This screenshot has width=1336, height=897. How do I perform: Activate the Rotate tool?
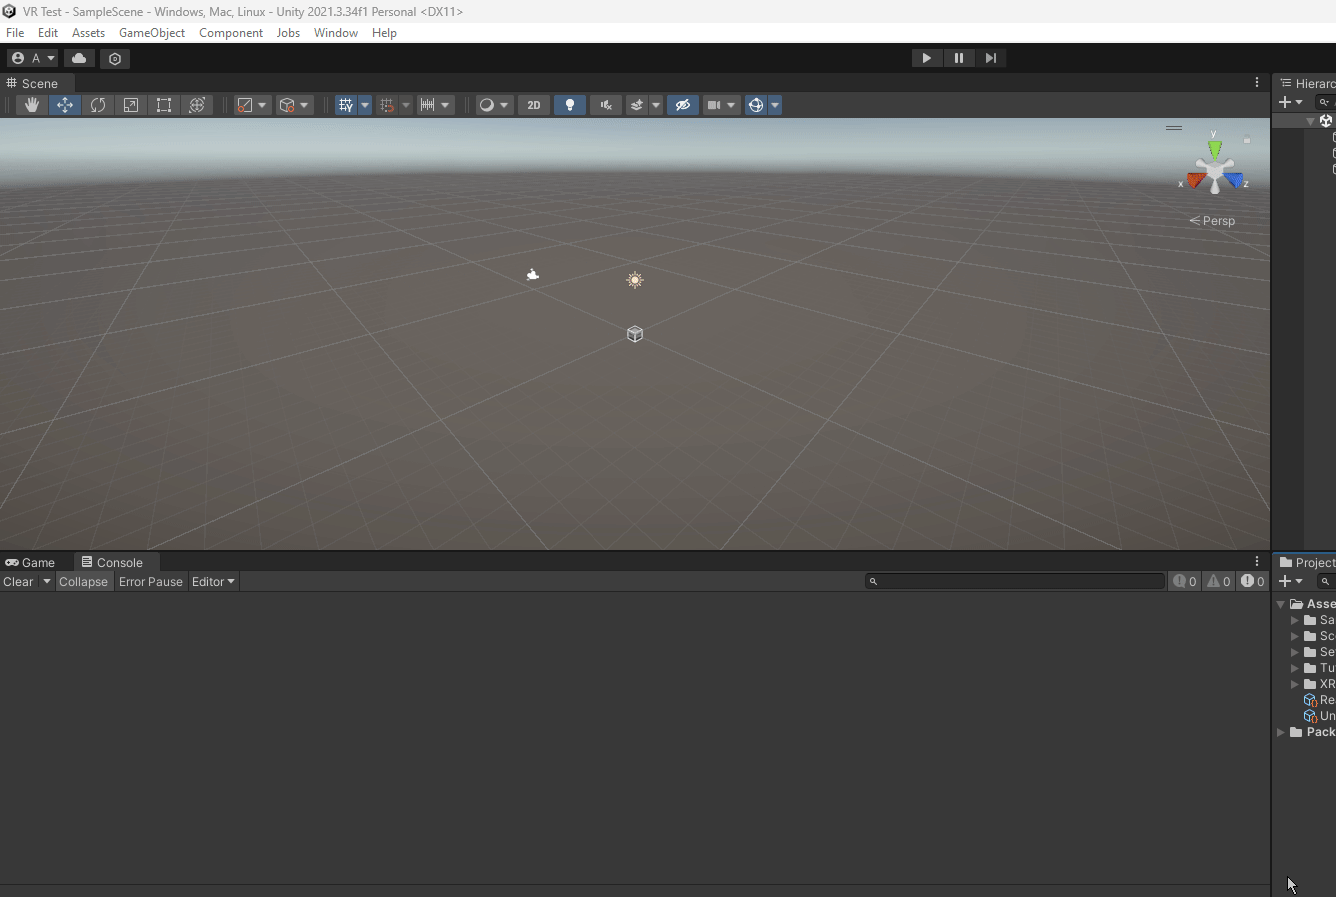tap(97, 104)
